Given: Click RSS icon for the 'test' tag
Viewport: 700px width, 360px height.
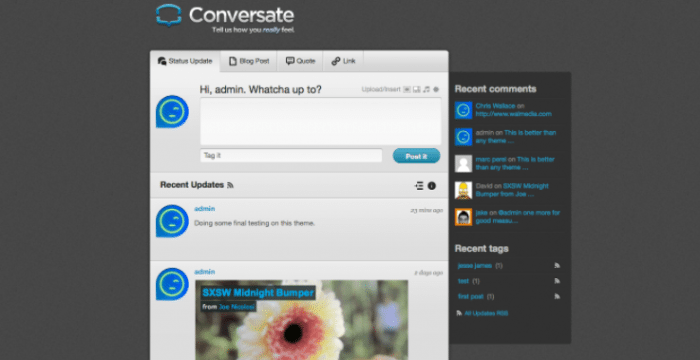Looking at the screenshot, I should 557,281.
